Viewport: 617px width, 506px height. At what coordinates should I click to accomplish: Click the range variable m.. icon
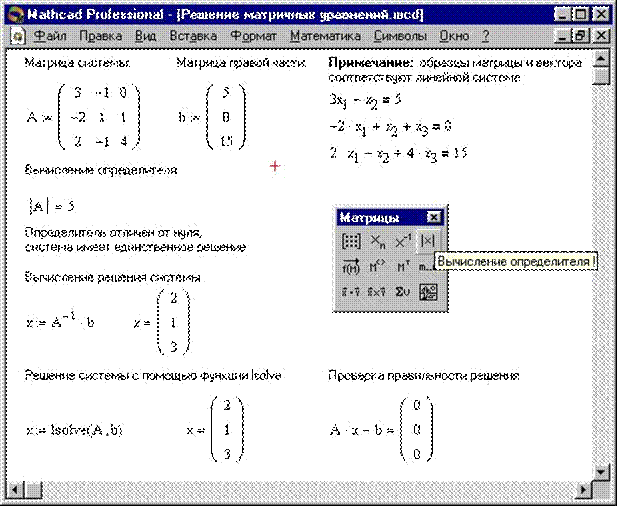coord(425,267)
